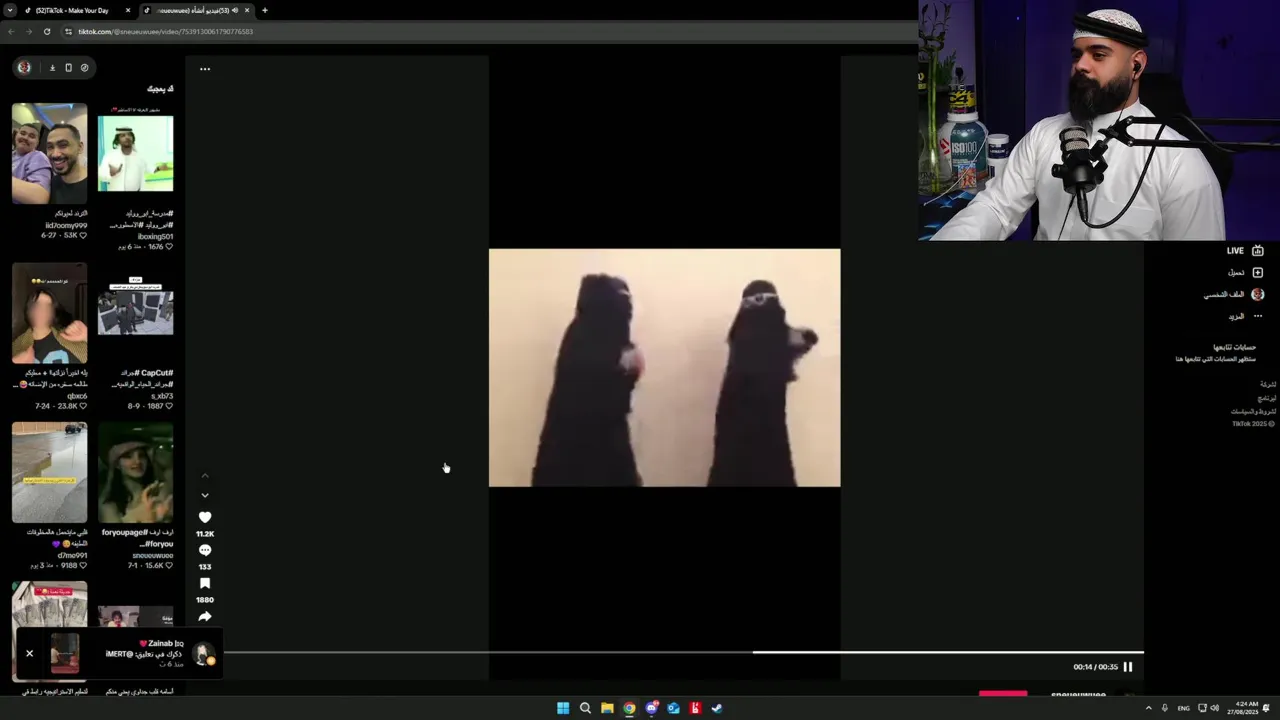Click the 11.2K likes count
The width and height of the screenshot is (1280, 720).
pyautogui.click(x=205, y=534)
